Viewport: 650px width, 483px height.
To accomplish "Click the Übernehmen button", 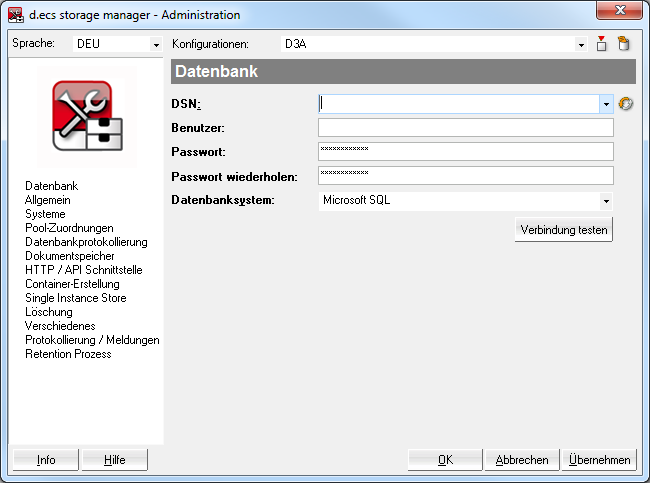I will point(599,460).
